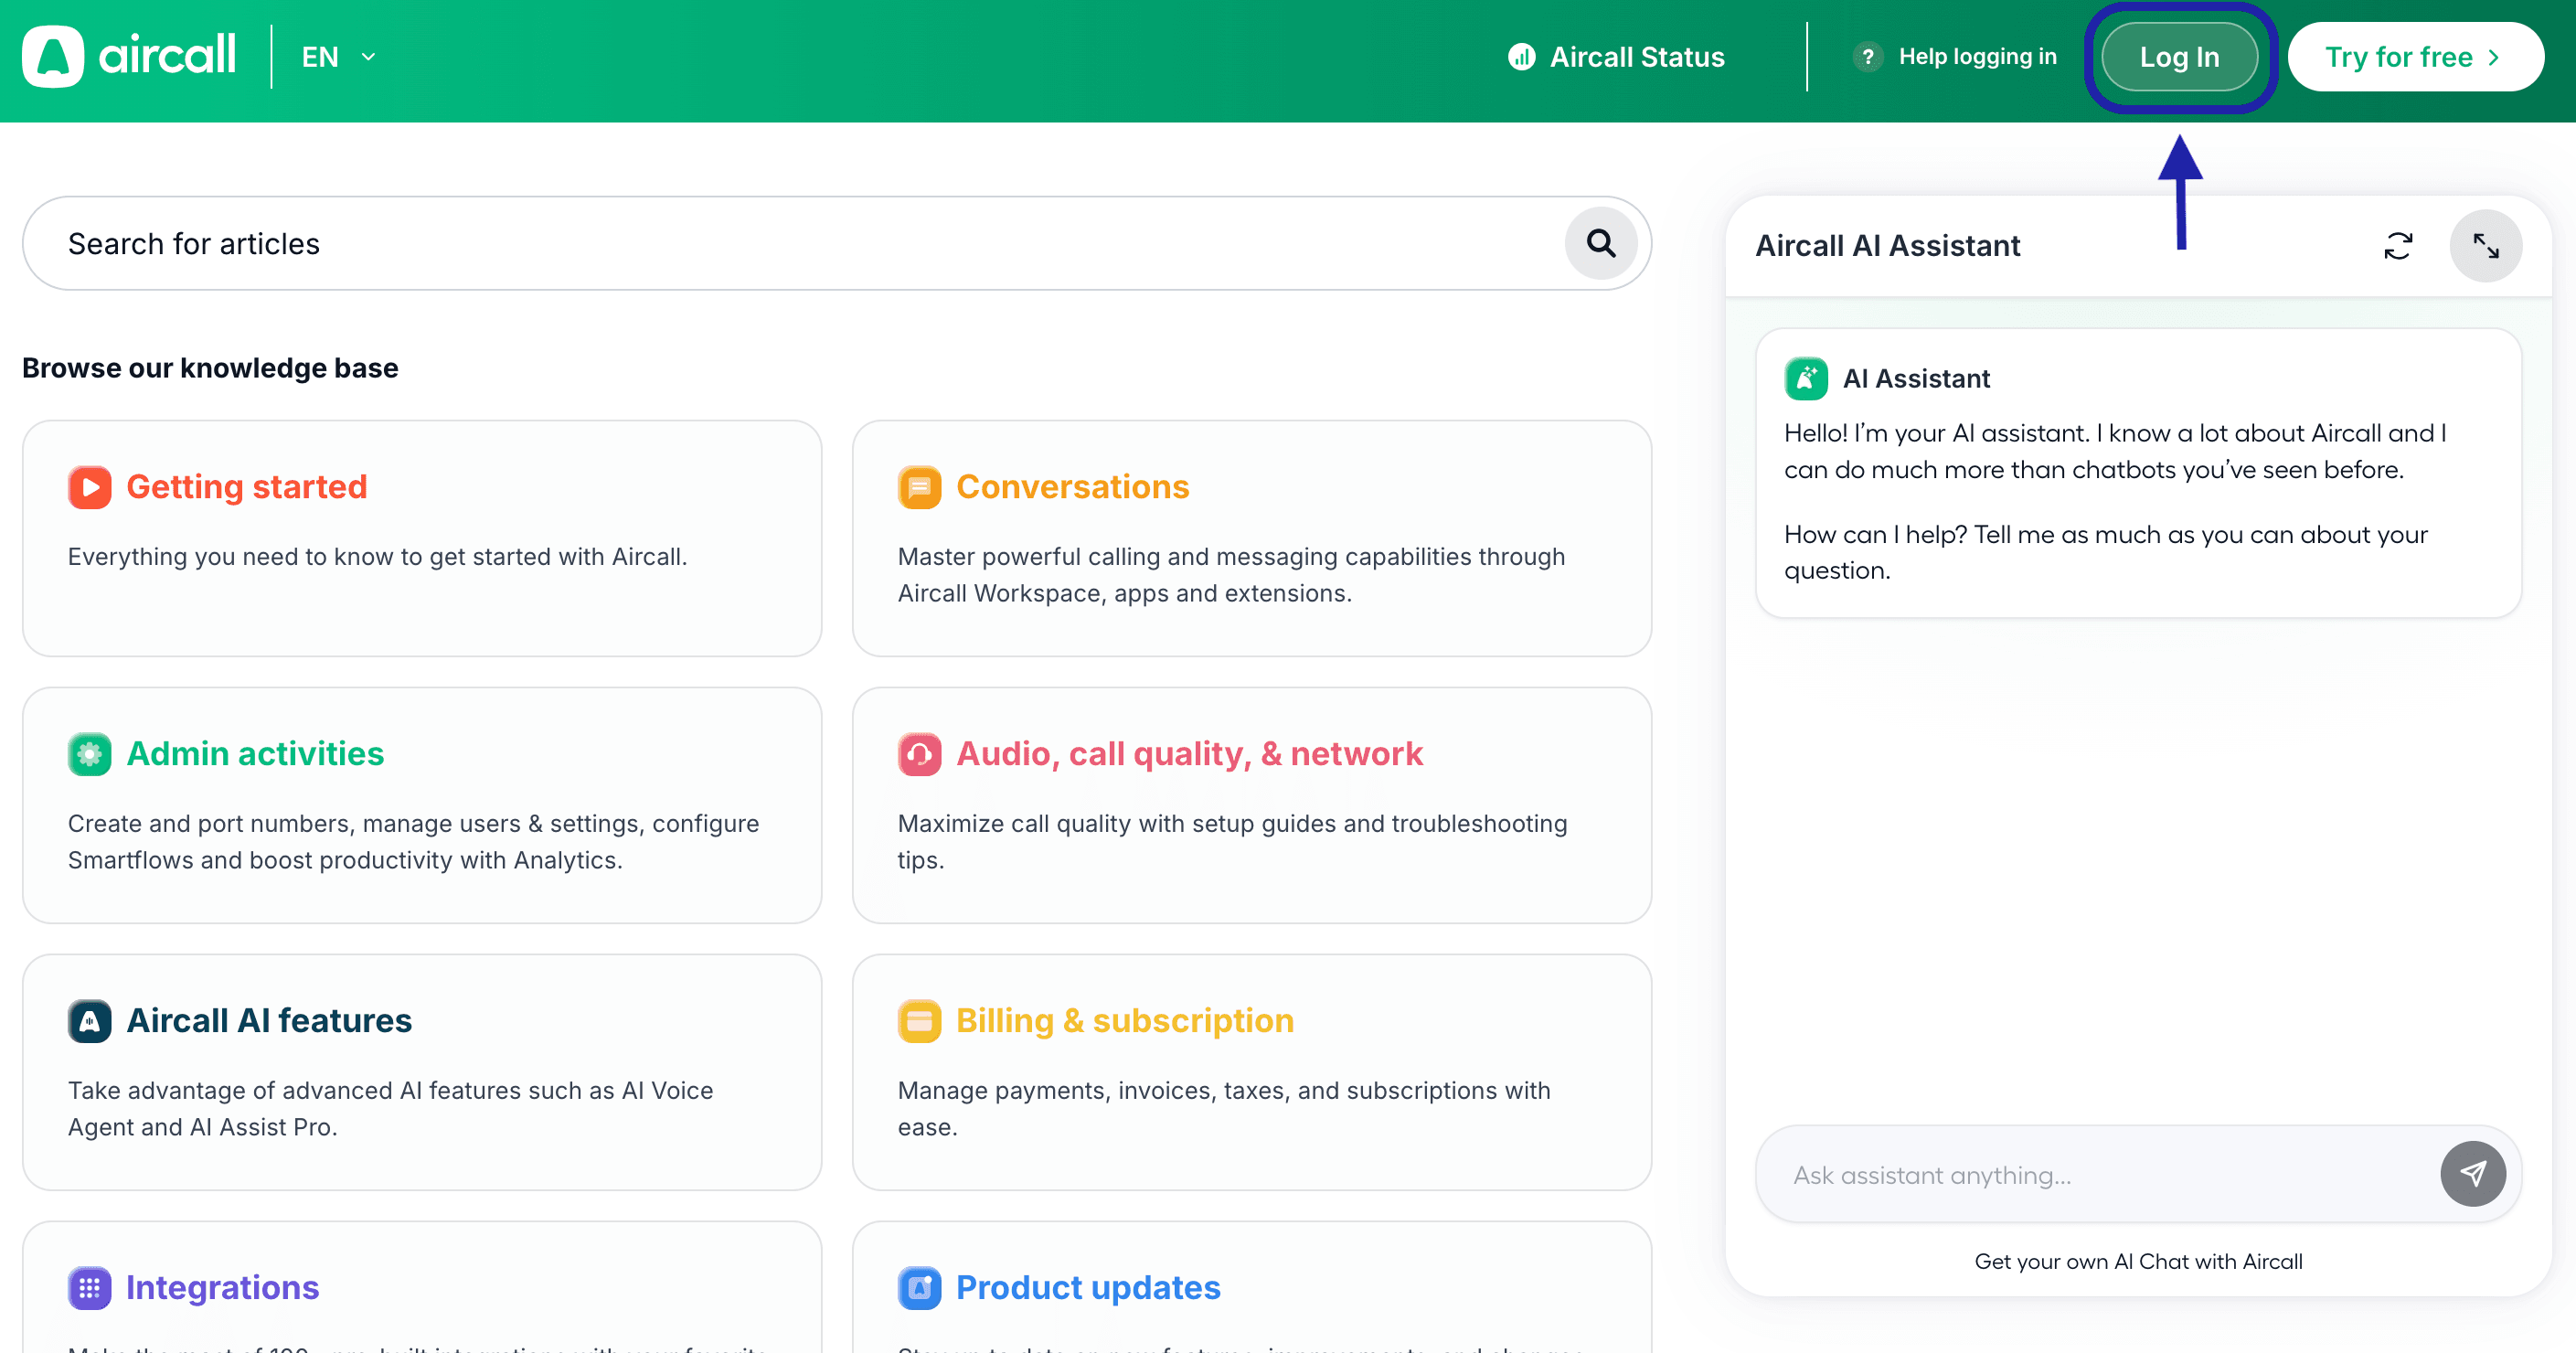Open Aircall Status page
The image size is (2576, 1353).
[1614, 57]
